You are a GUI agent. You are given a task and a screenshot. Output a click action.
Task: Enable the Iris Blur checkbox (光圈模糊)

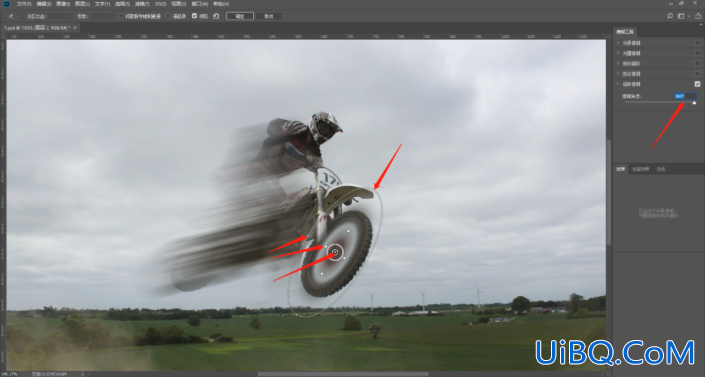pos(697,53)
